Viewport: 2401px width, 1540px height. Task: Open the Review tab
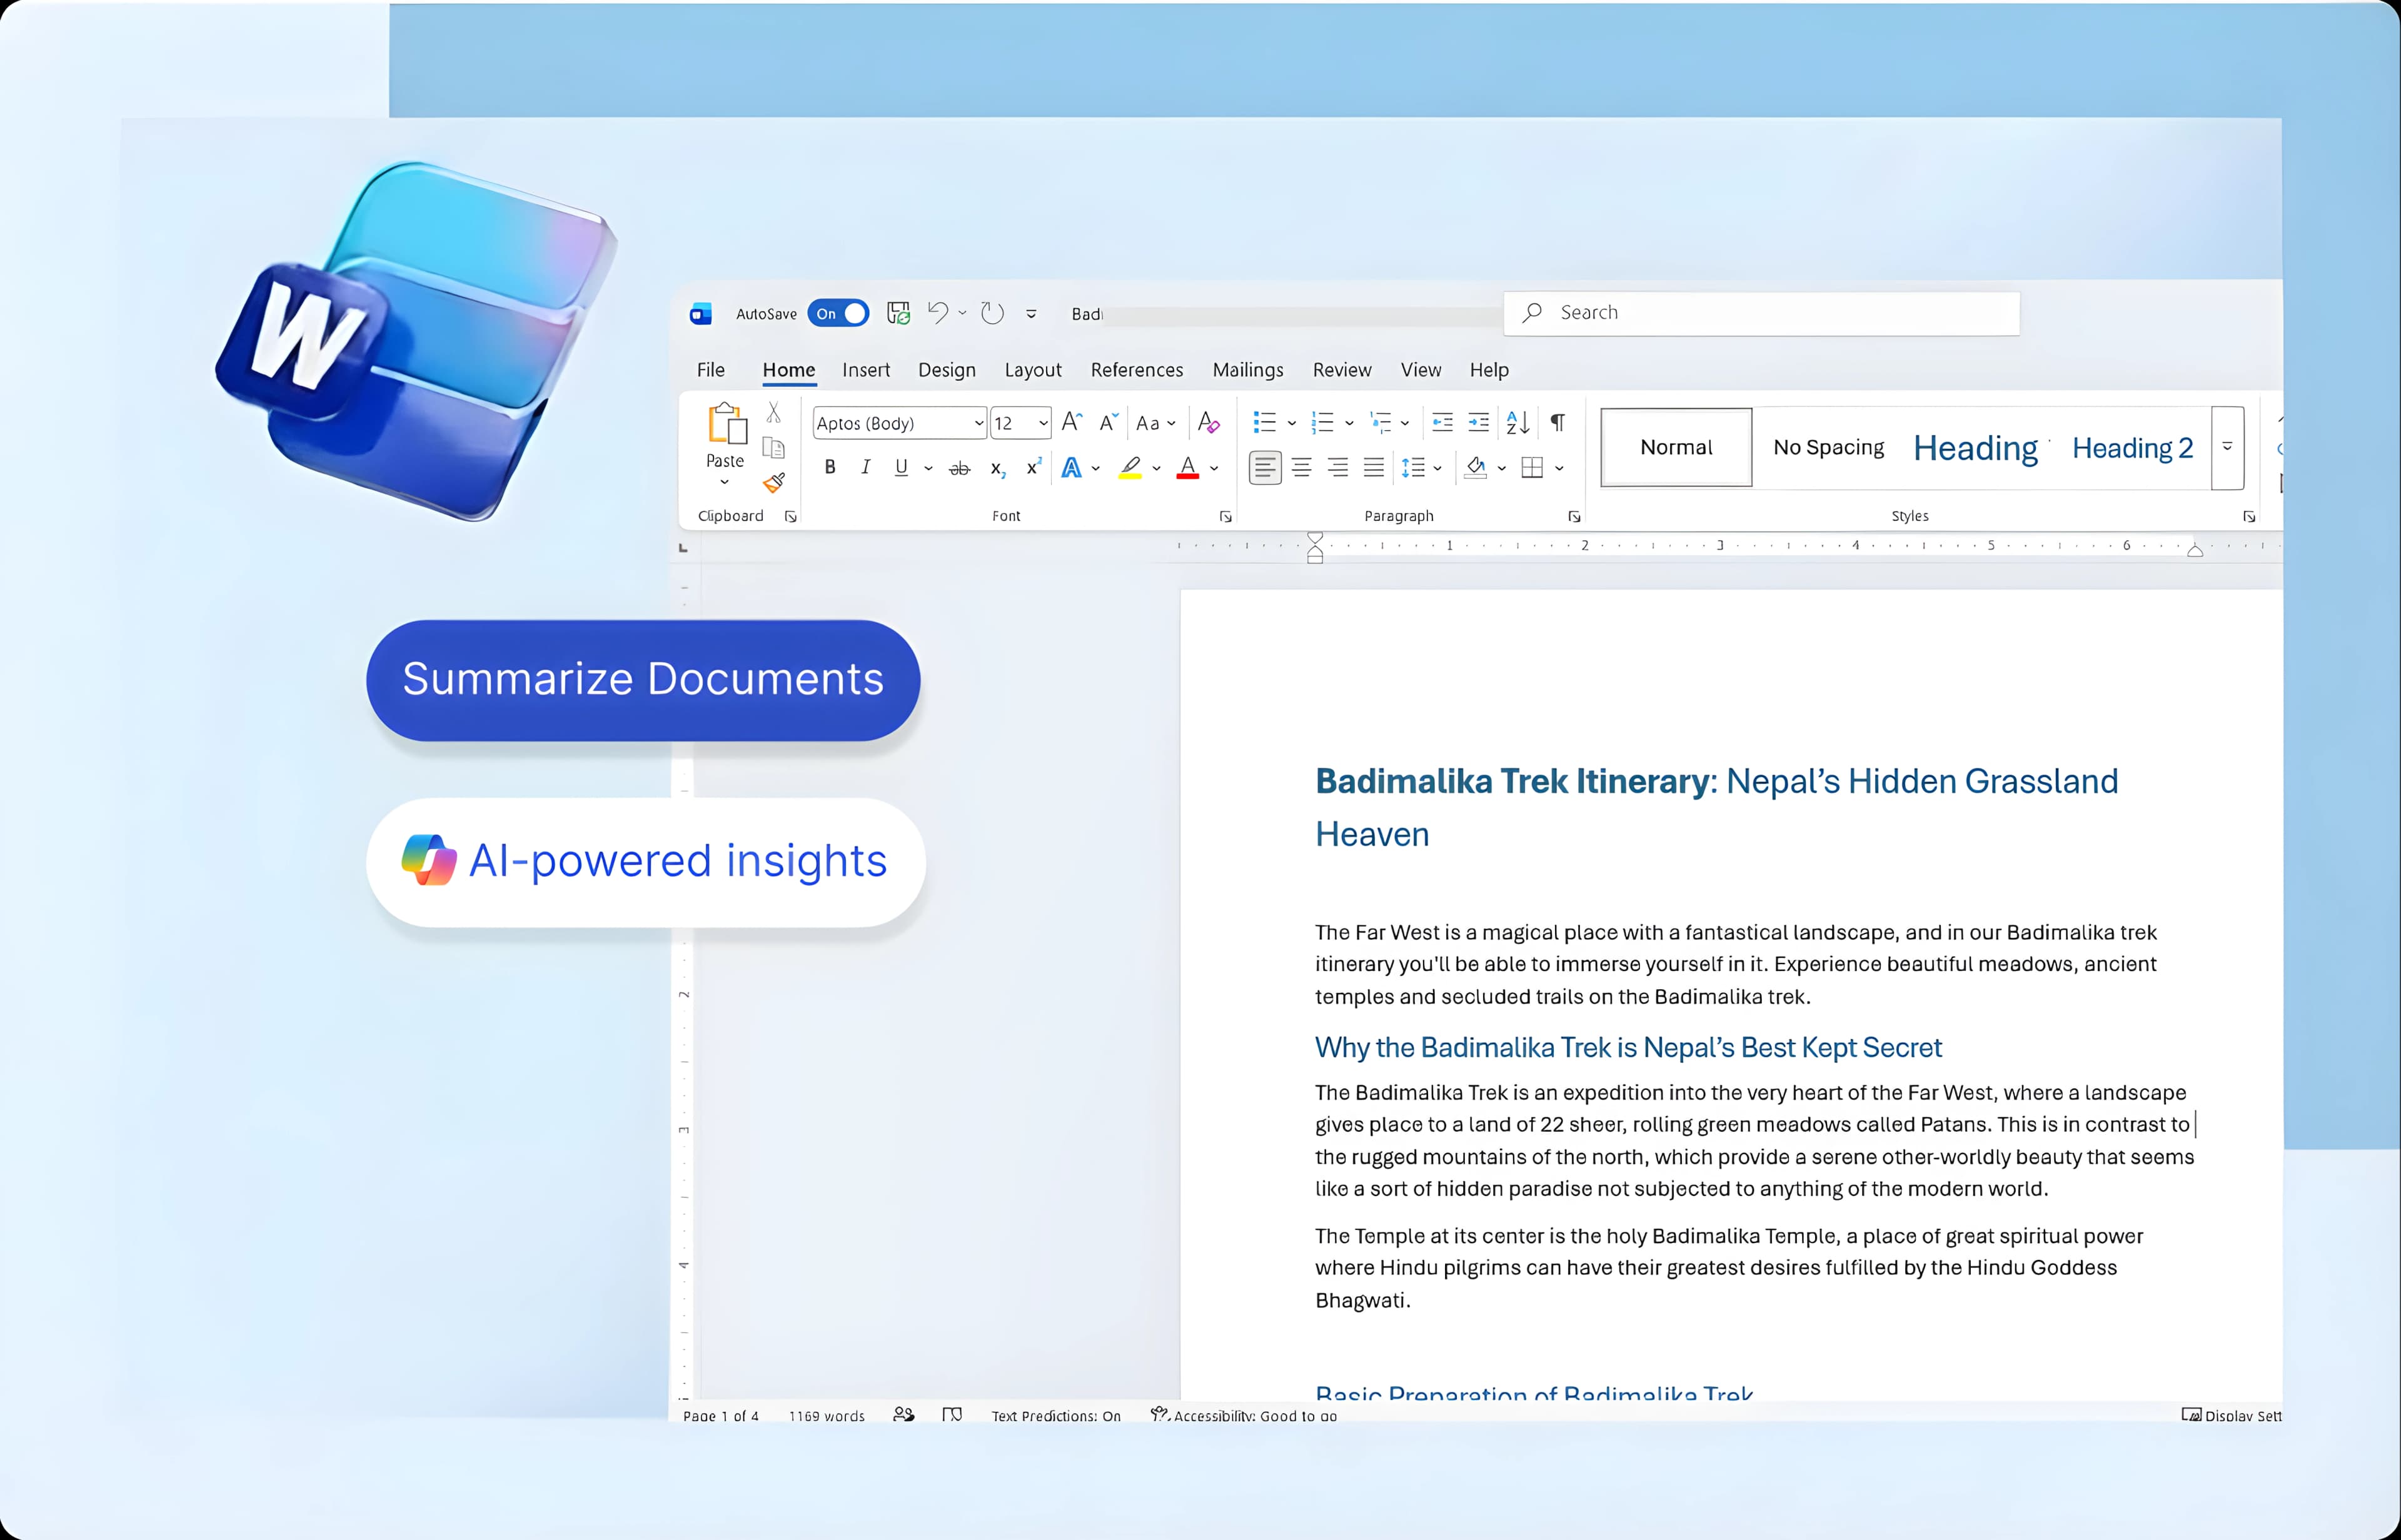(x=1342, y=370)
